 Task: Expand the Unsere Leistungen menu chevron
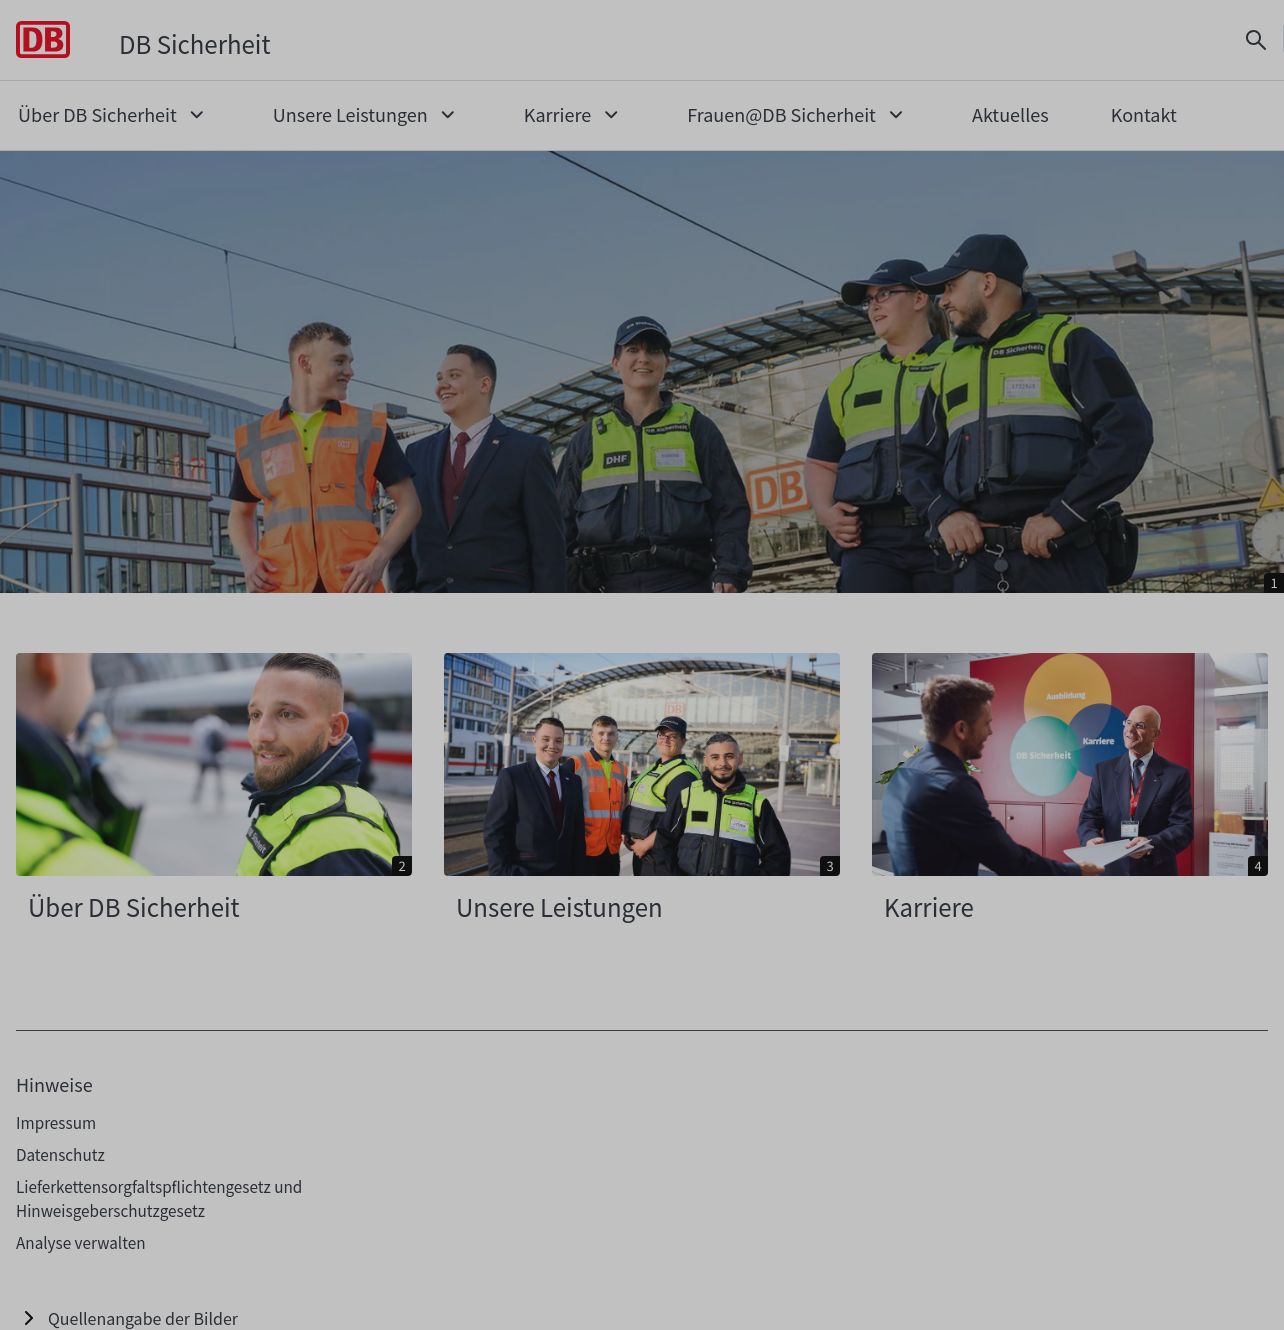tap(448, 115)
